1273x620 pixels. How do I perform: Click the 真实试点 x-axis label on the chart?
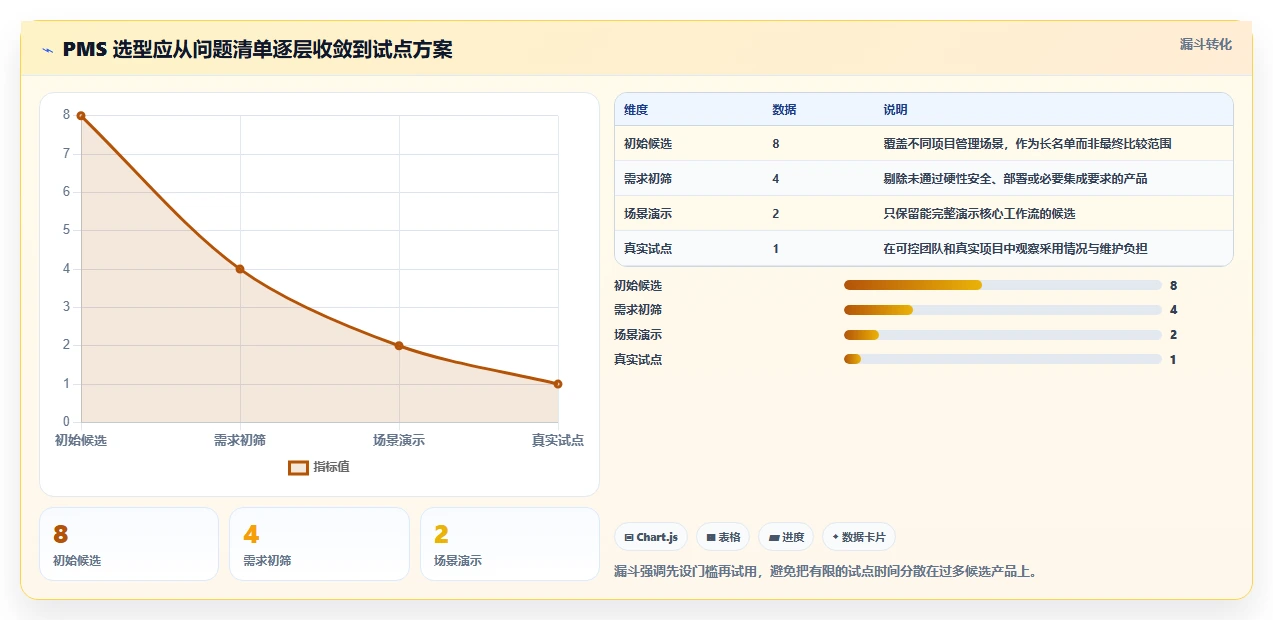[558, 440]
